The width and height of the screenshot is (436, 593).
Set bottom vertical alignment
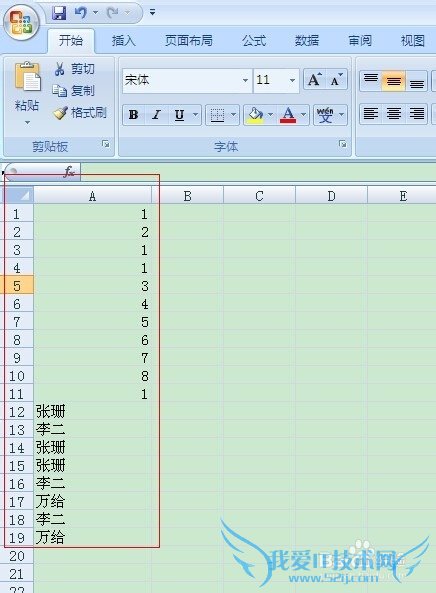point(417,80)
